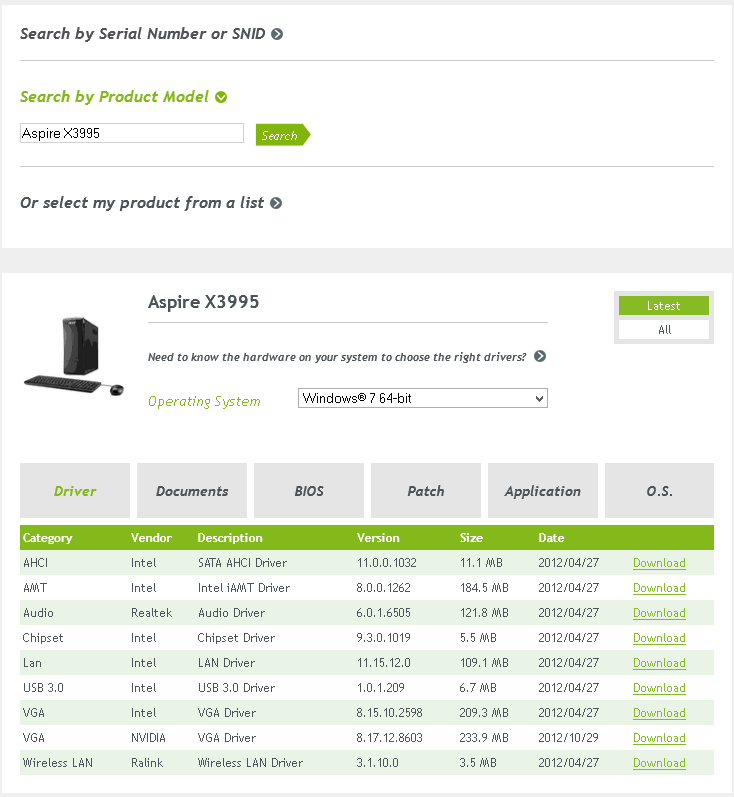Click the Category column header
The image size is (734, 797).
click(48, 538)
